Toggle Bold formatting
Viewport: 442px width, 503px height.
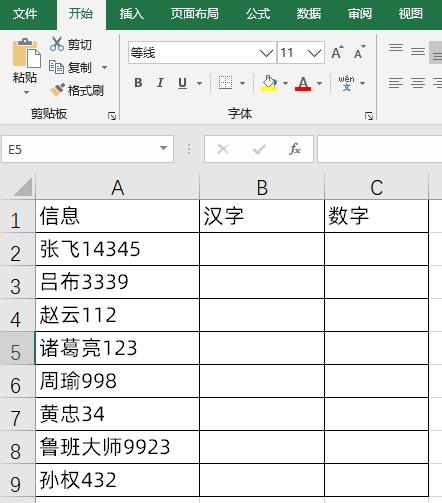click(138, 83)
